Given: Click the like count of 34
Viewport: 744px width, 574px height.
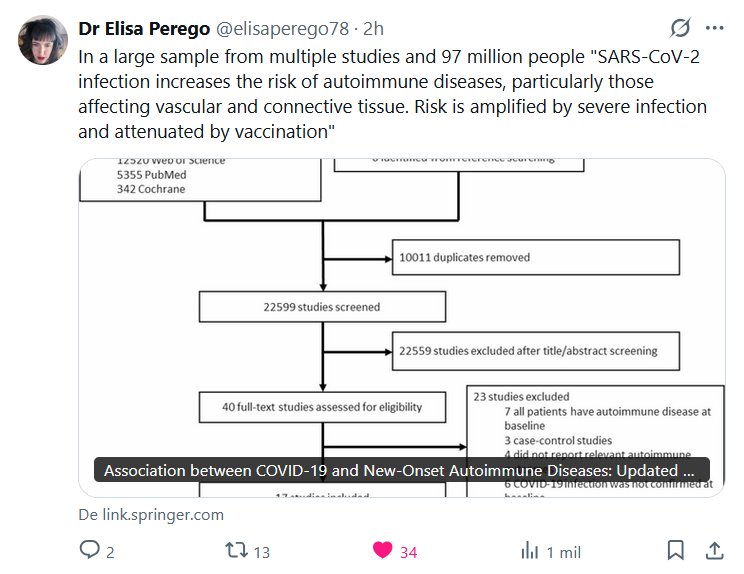Looking at the screenshot, I should point(408,551).
